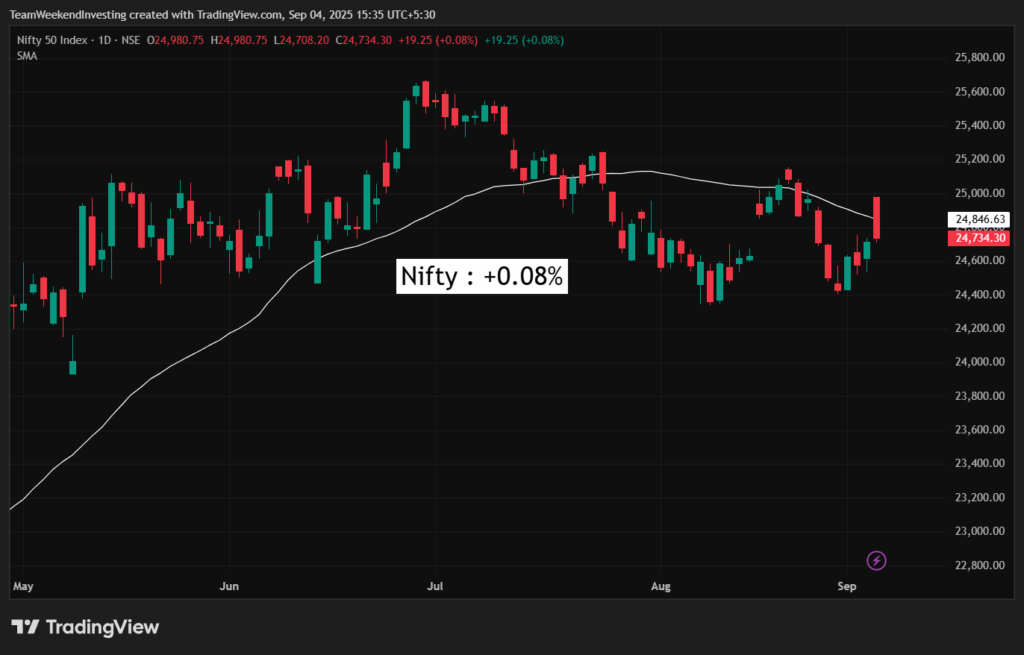Image resolution: width=1024 pixels, height=655 pixels.
Task: Select the Nifty 50 Index symbol title
Action: (52, 40)
